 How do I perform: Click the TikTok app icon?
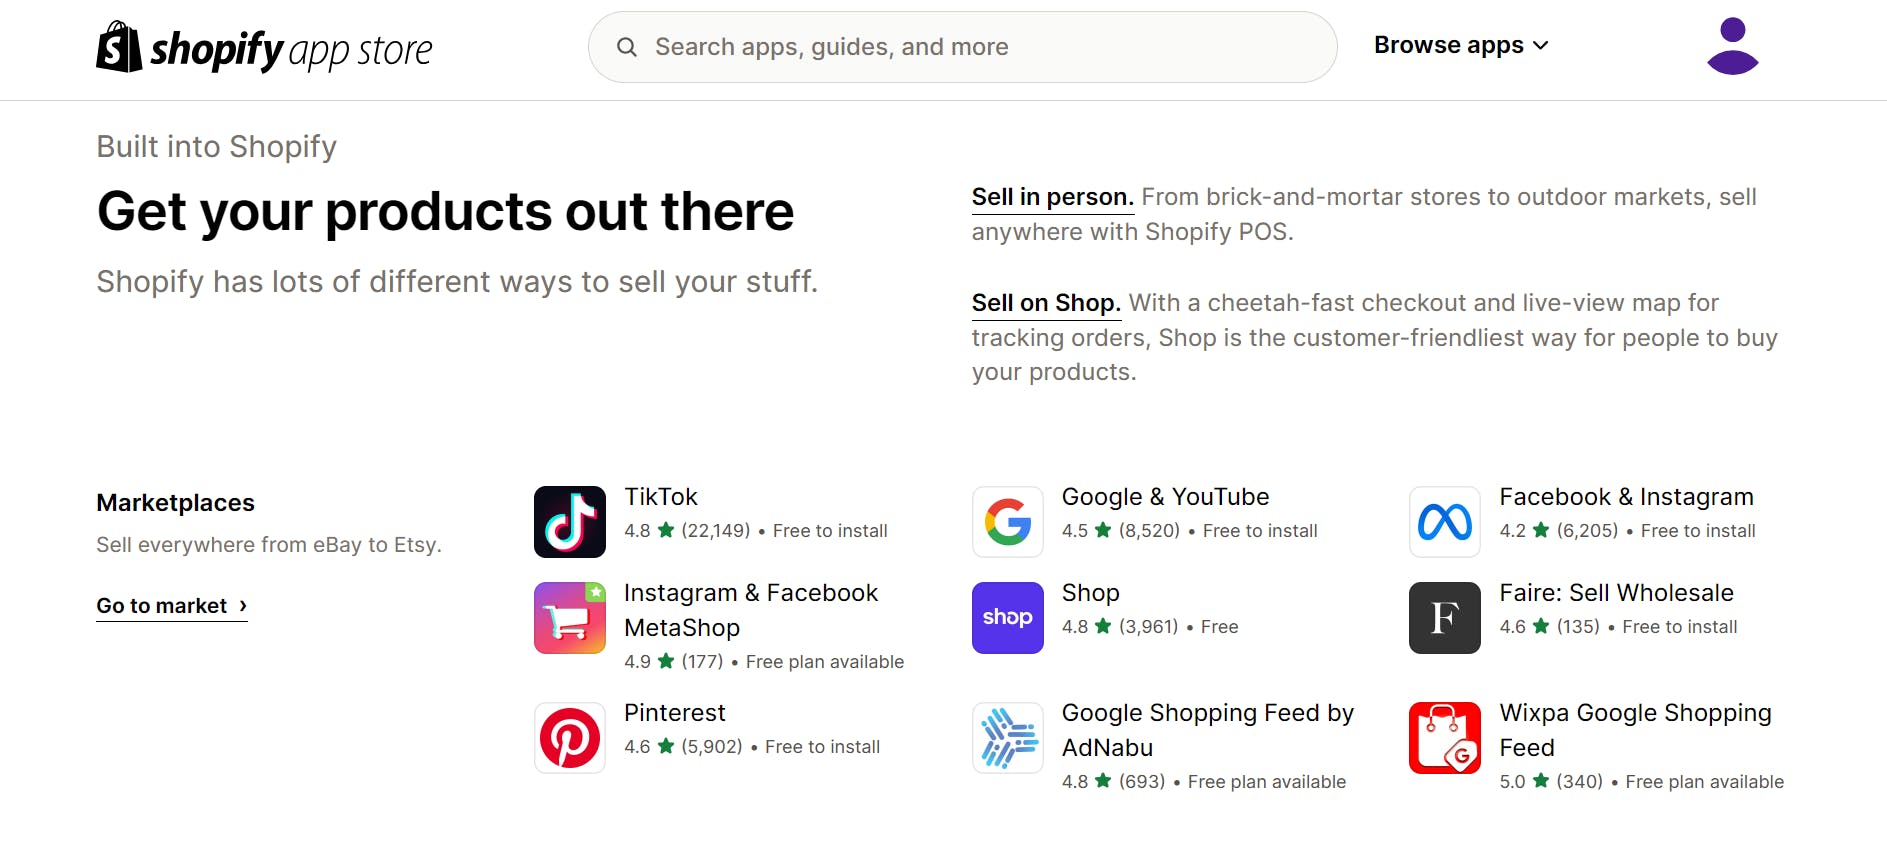tap(569, 521)
